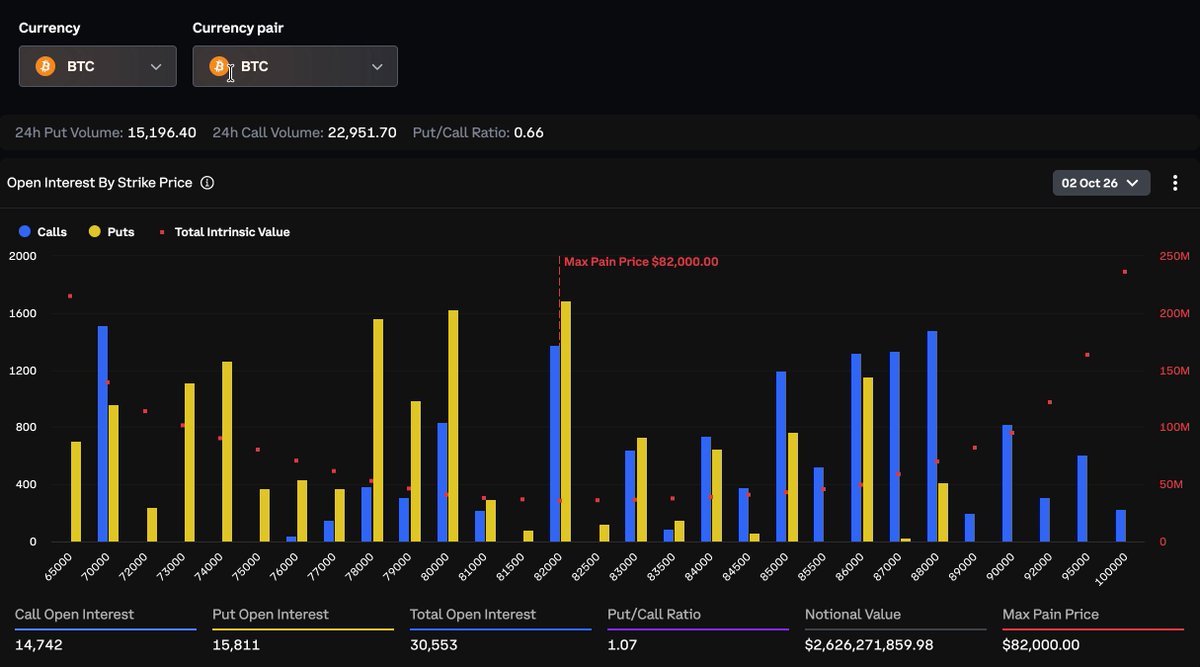This screenshot has width=1200, height=667.
Task: Click the info icon beside Open Interest By Strike Price
Action: [207, 183]
